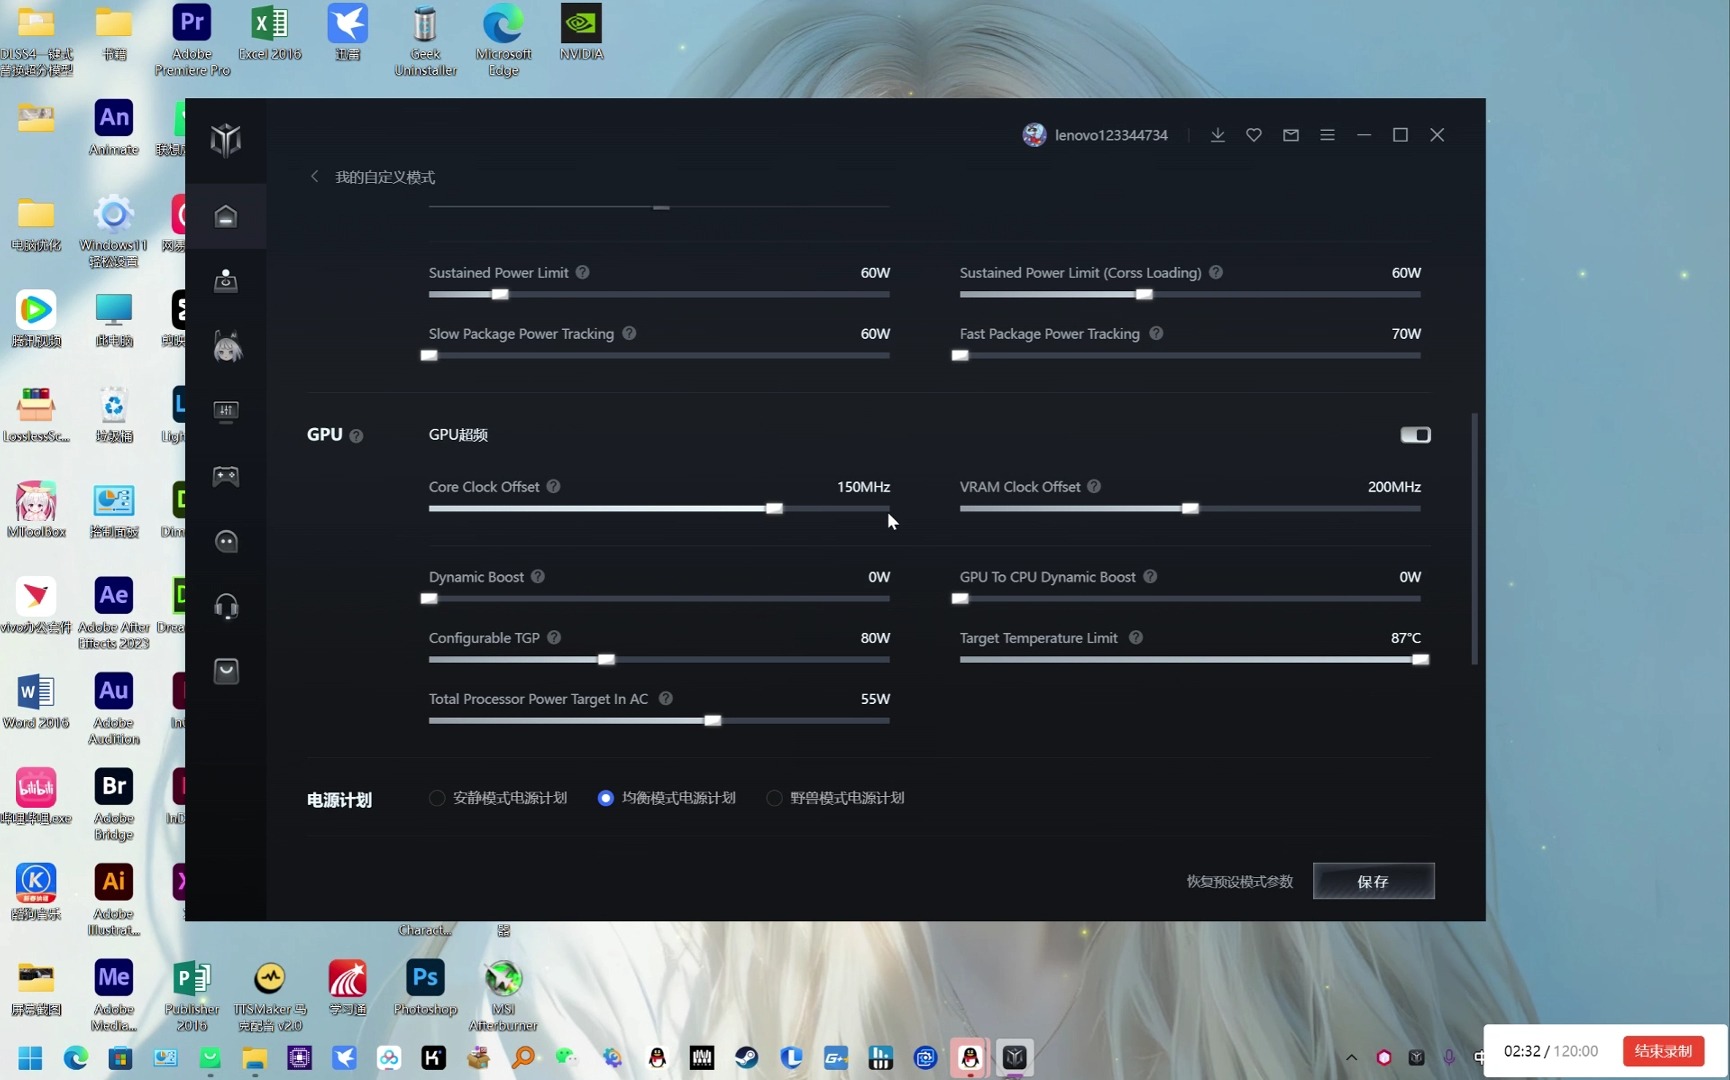Adjust the Dynamic Boost slider
This screenshot has height=1080, width=1730.
[429, 599]
